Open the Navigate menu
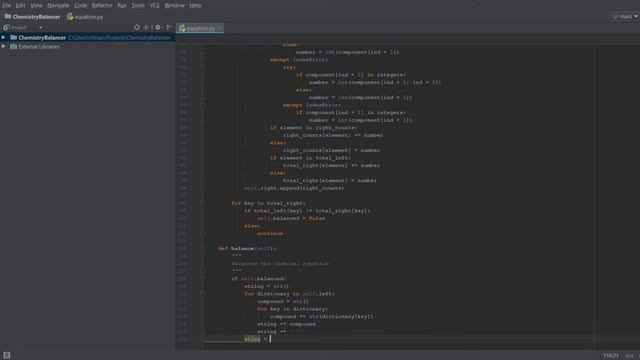 click(x=58, y=5)
